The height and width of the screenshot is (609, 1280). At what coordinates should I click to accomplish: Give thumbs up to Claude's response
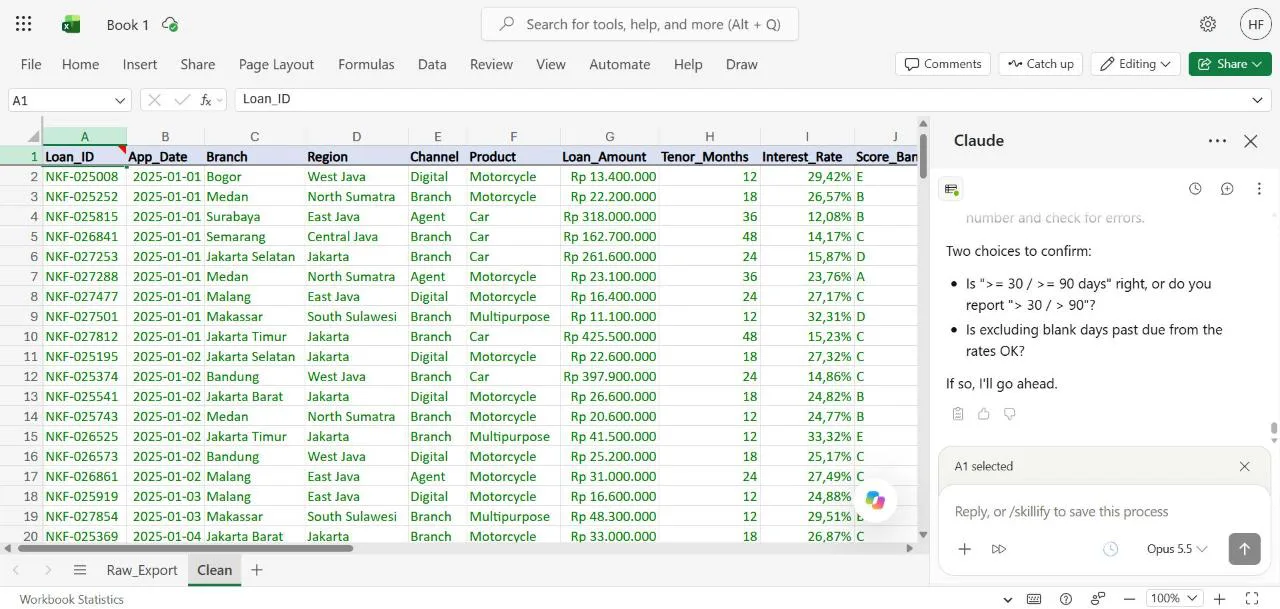tap(984, 414)
